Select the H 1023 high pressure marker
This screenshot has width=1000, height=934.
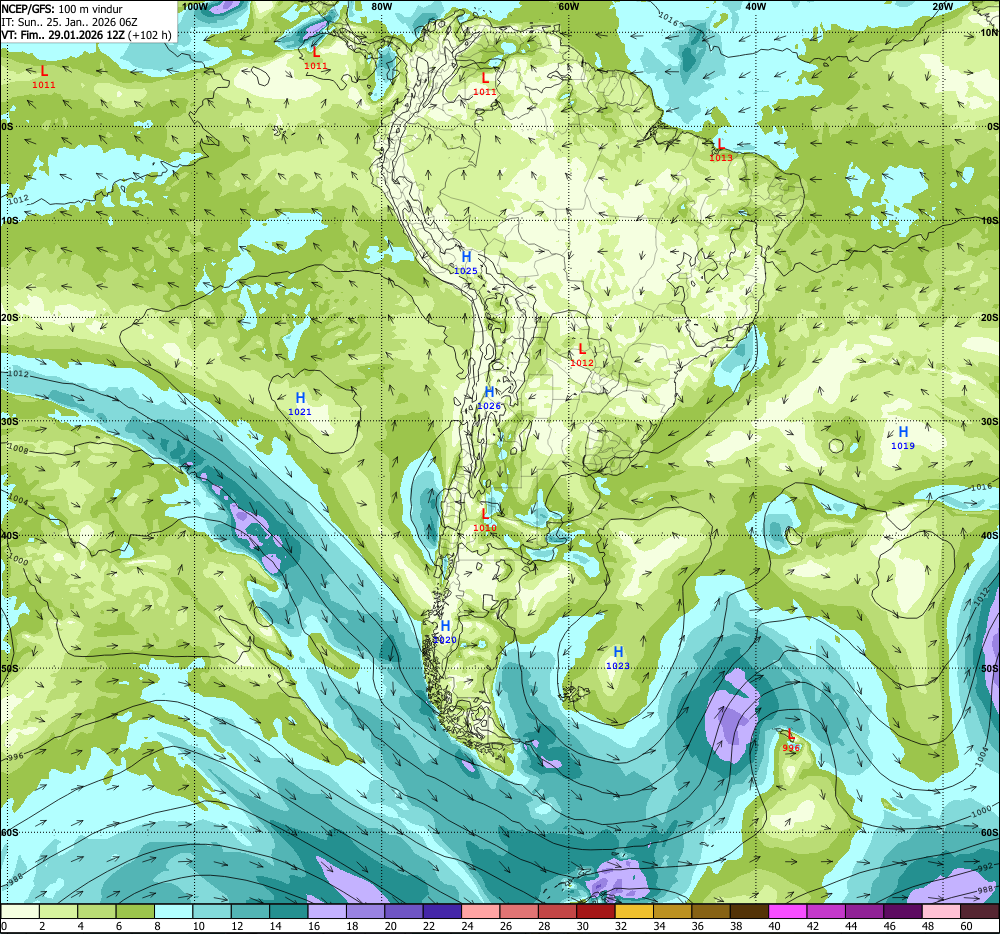(618, 657)
